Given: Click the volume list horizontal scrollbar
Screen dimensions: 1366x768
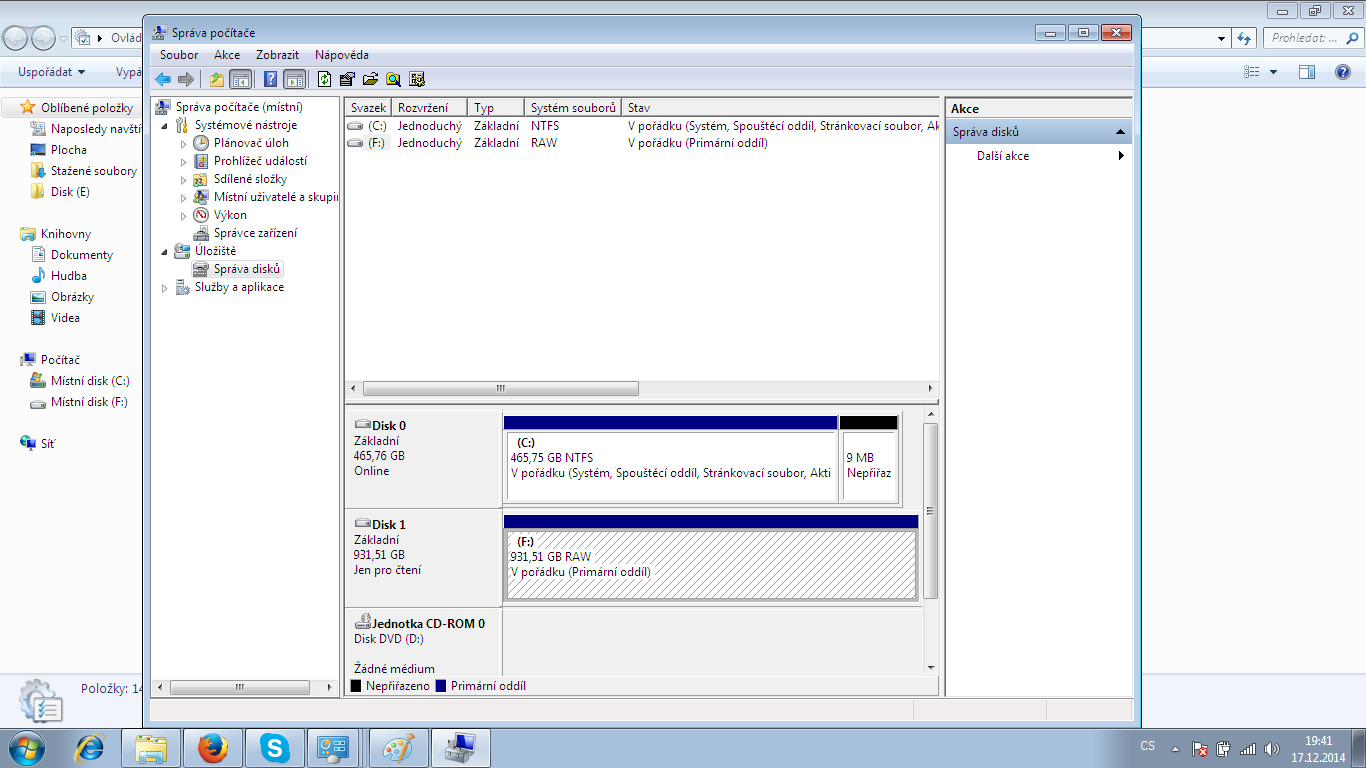Looking at the screenshot, I should pos(500,389).
